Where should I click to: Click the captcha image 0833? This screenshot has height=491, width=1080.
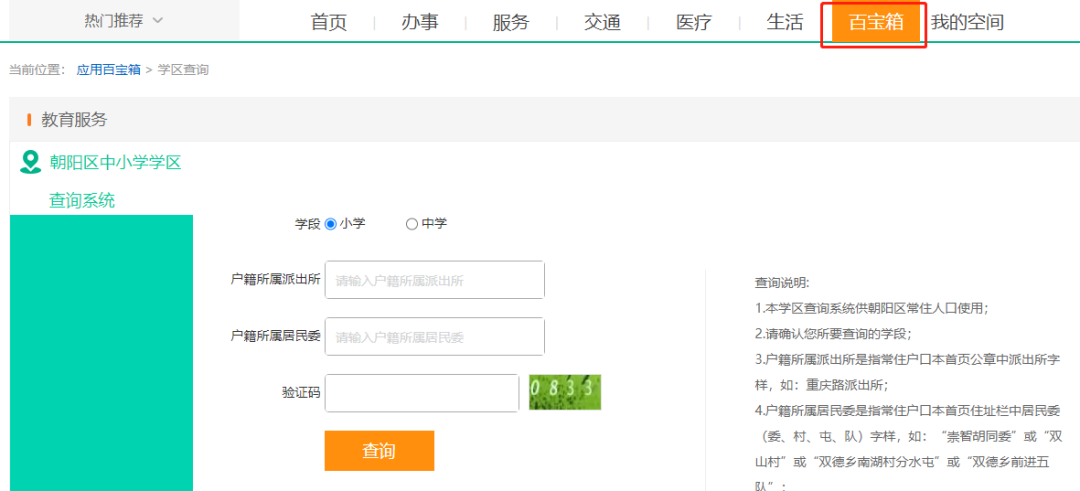(x=564, y=392)
